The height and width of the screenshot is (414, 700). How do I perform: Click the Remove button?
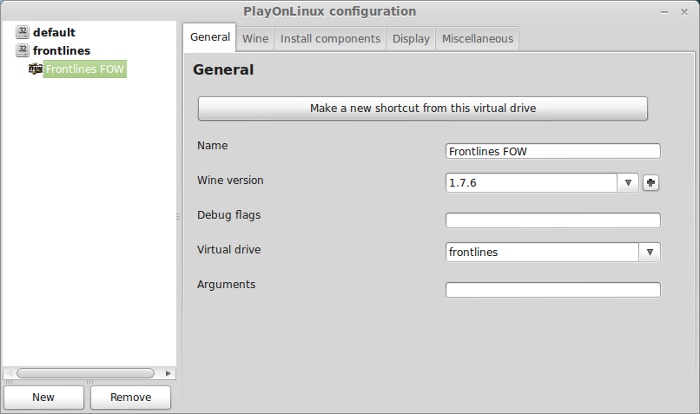(130, 397)
